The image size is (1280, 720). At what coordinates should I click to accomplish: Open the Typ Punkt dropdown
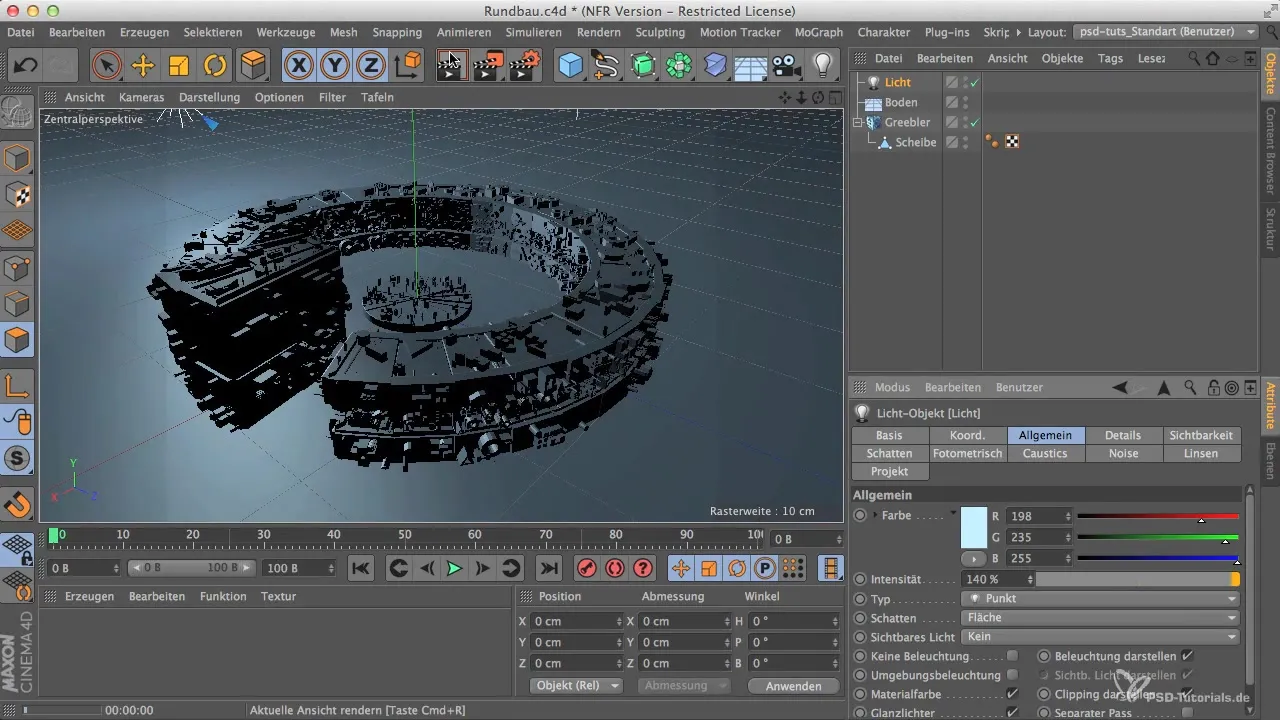pyautogui.click(x=1100, y=598)
